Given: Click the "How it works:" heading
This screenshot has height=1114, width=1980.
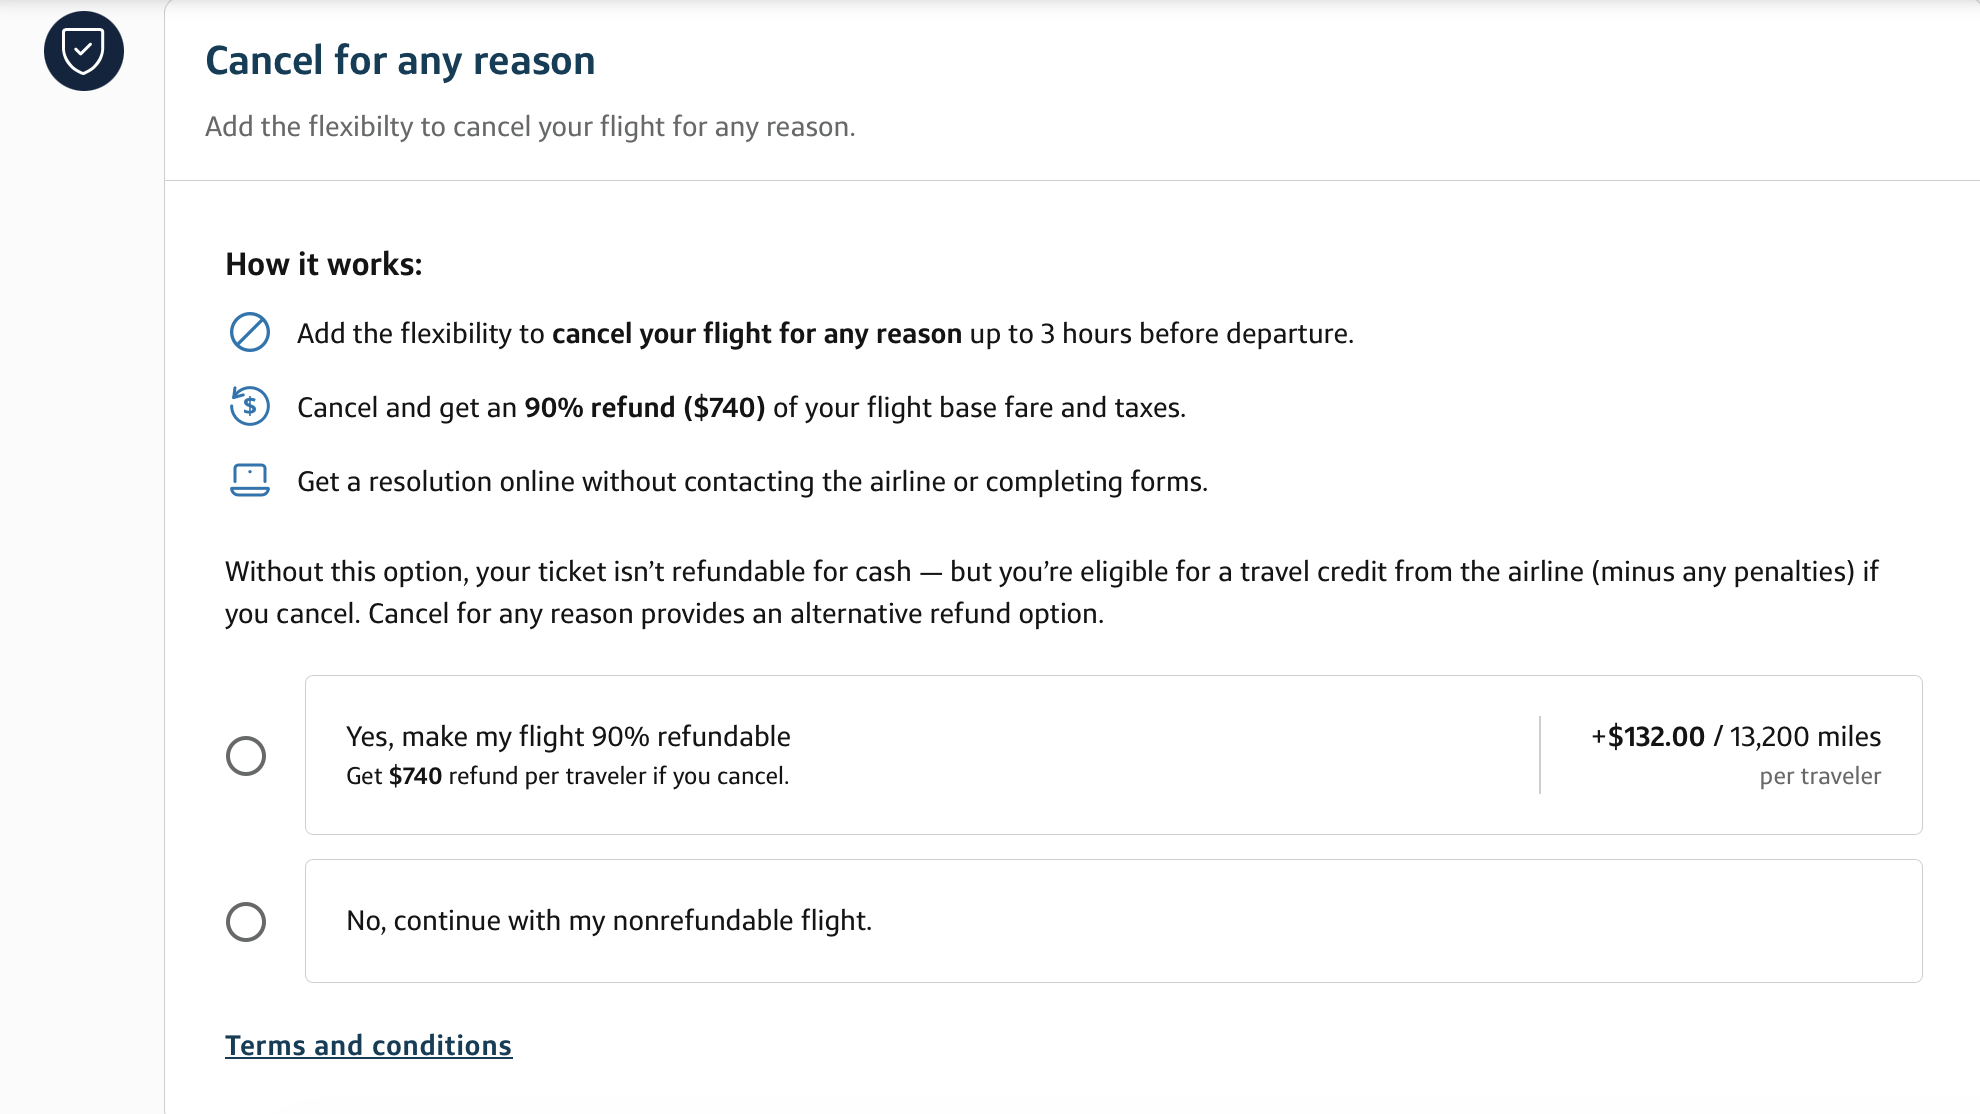Looking at the screenshot, I should coord(324,264).
